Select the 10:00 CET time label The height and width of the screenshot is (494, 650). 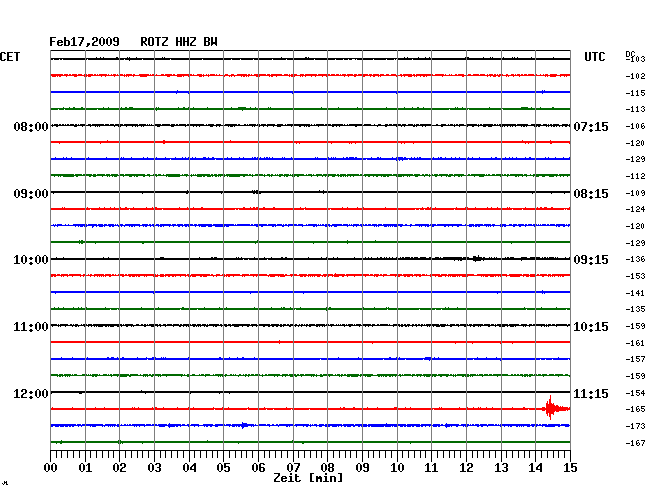click(31, 260)
